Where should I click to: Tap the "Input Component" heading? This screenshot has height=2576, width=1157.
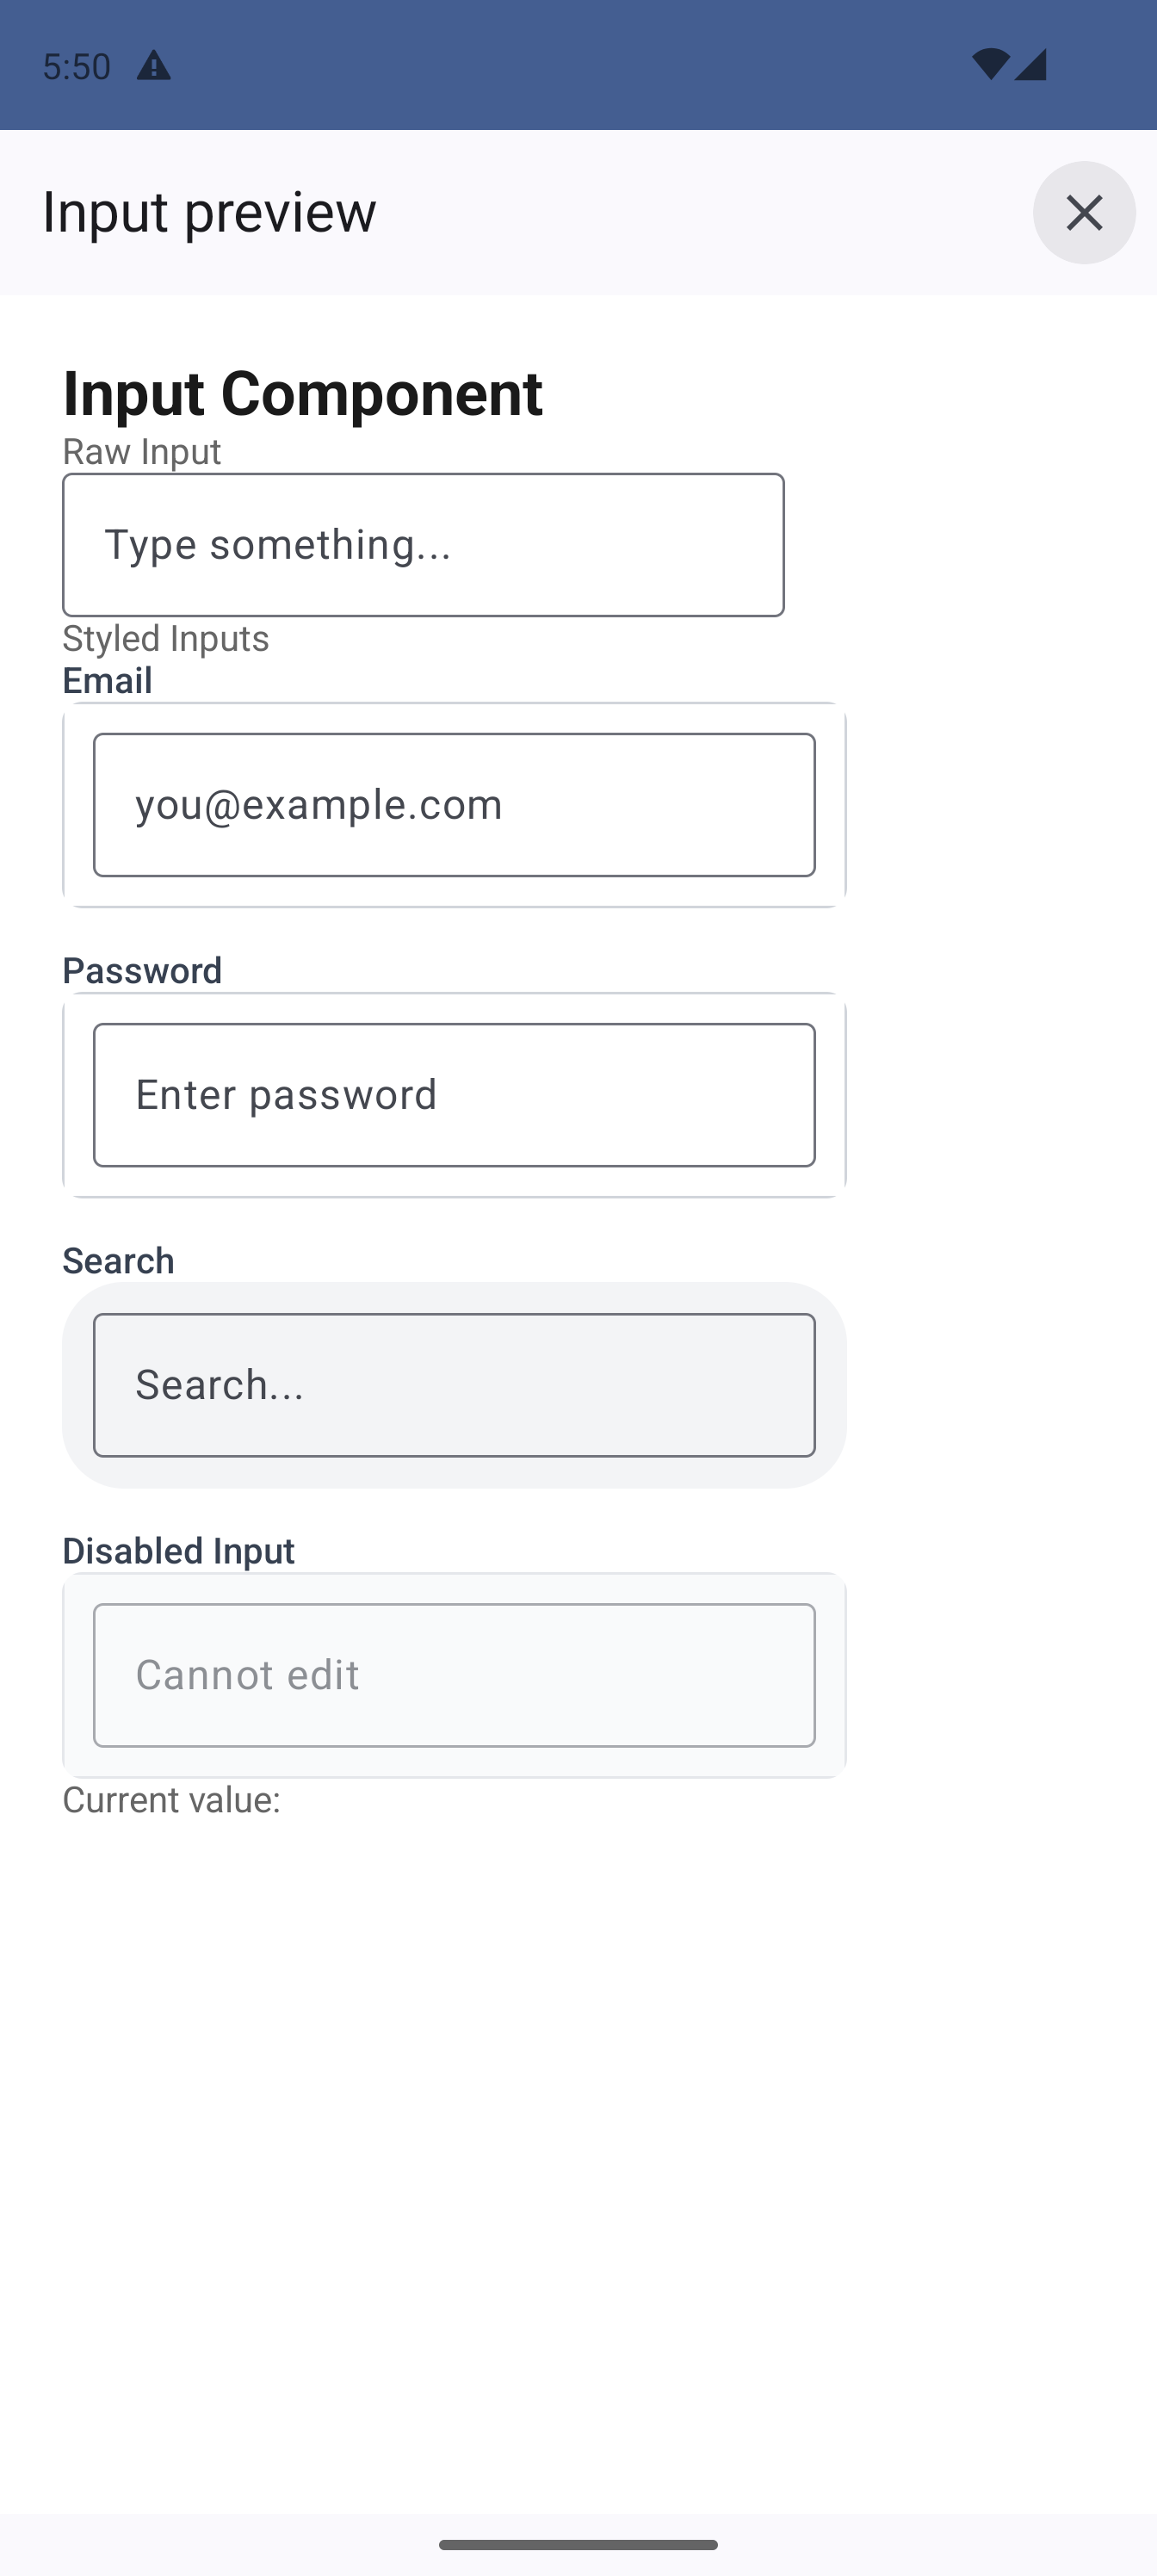302,393
